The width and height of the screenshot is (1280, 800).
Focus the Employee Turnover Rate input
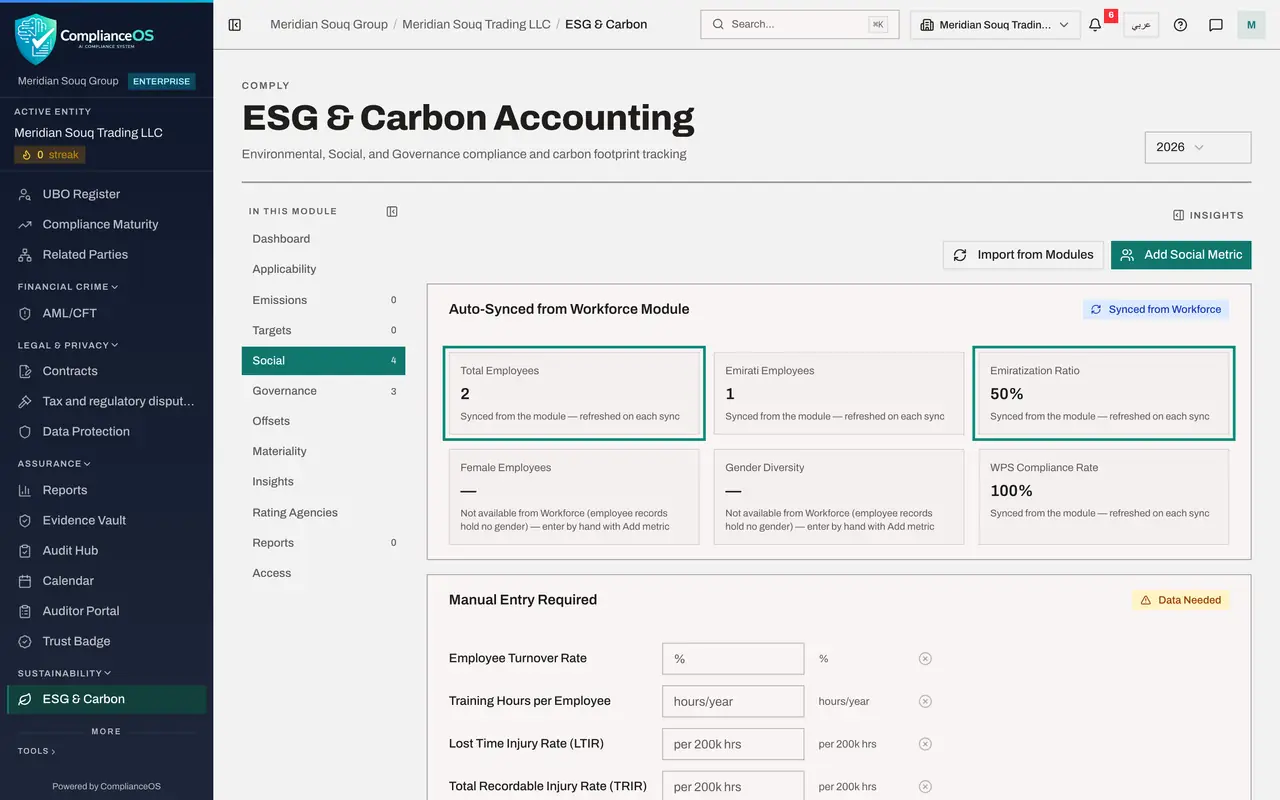coord(733,659)
